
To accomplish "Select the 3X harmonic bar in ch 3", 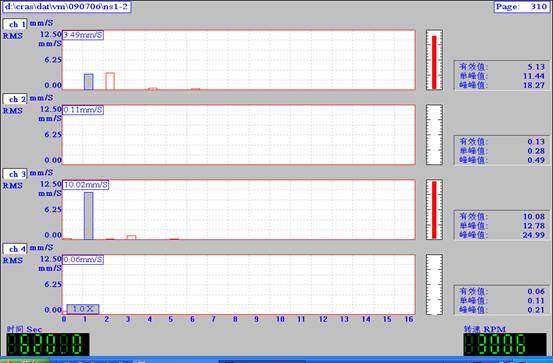I will (x=132, y=237).
